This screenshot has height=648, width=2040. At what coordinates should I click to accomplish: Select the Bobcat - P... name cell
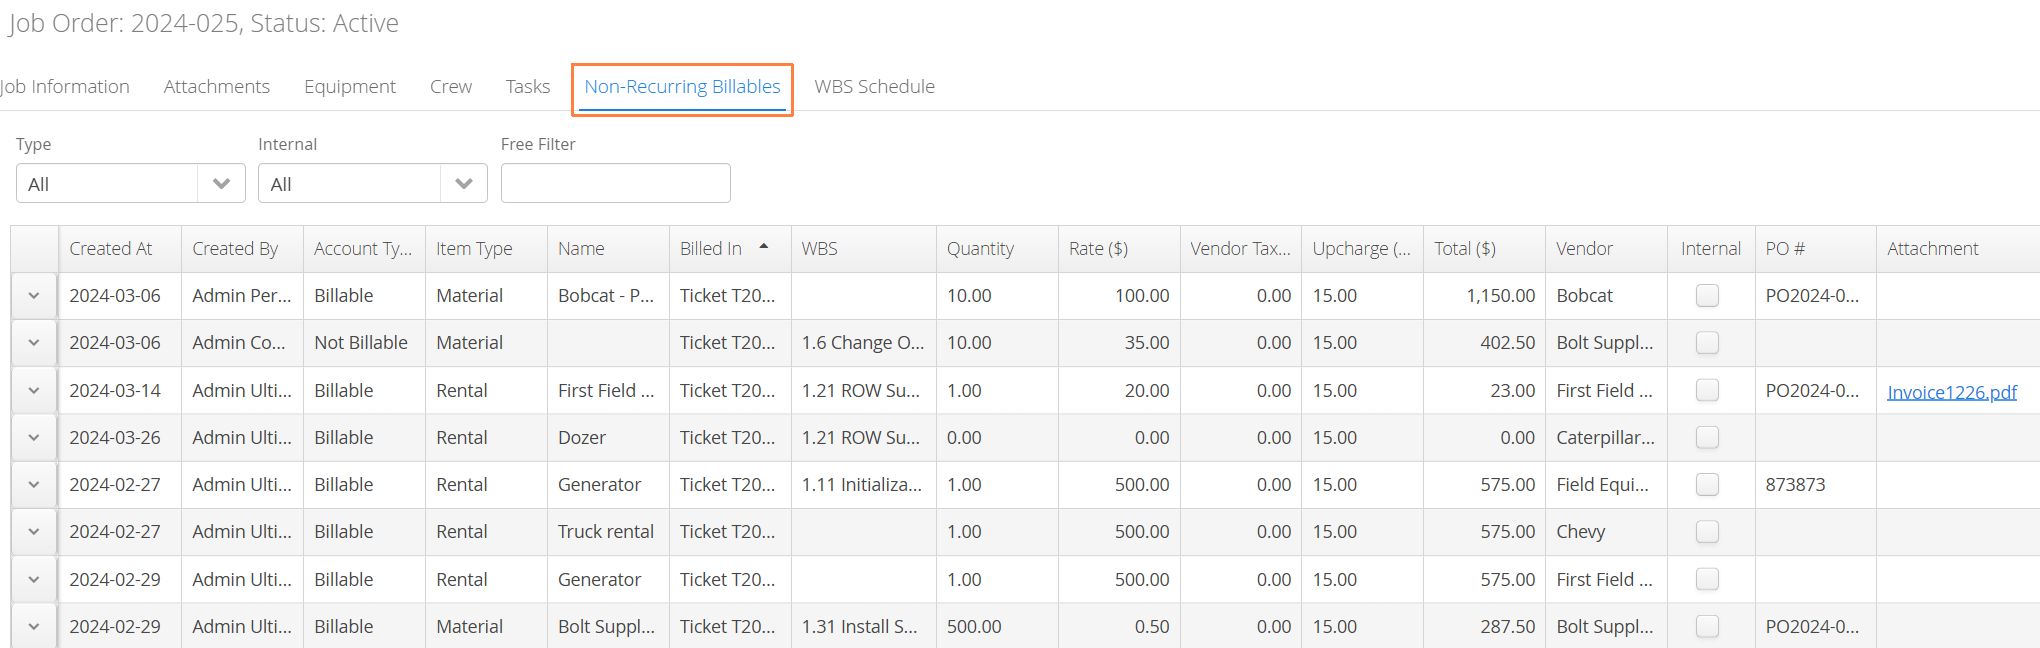click(608, 296)
